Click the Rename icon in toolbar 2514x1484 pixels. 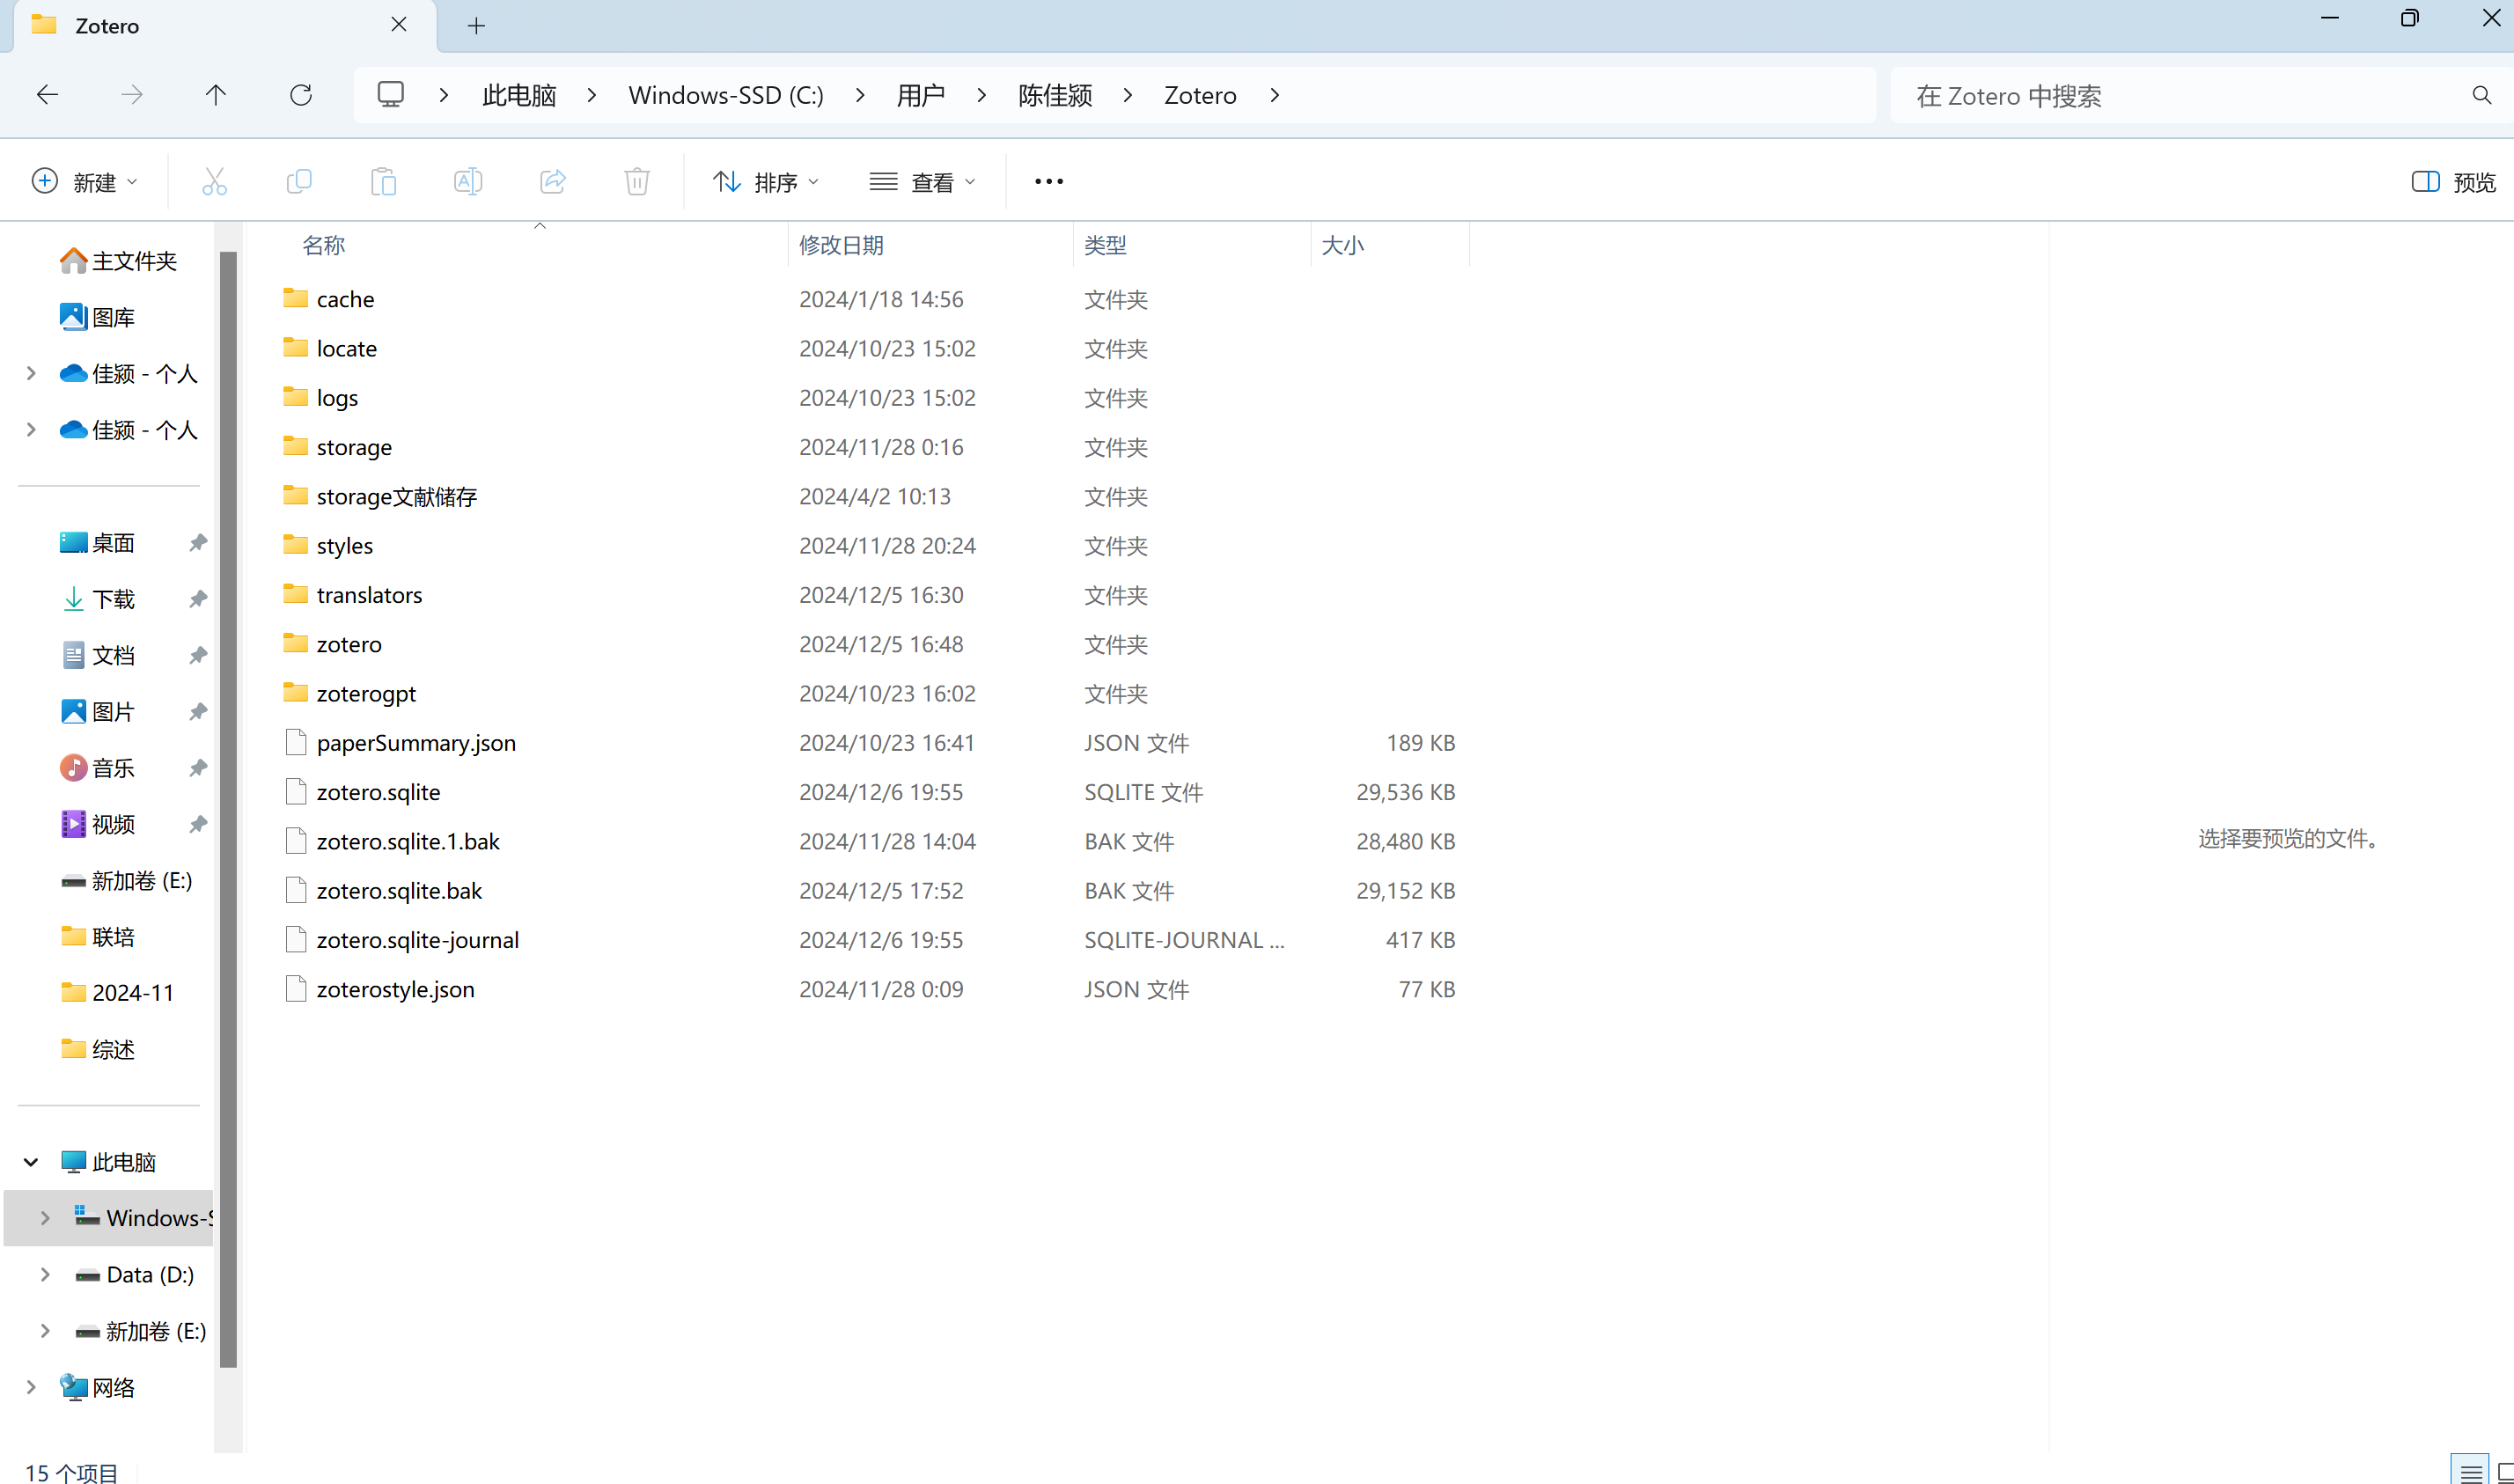click(468, 181)
